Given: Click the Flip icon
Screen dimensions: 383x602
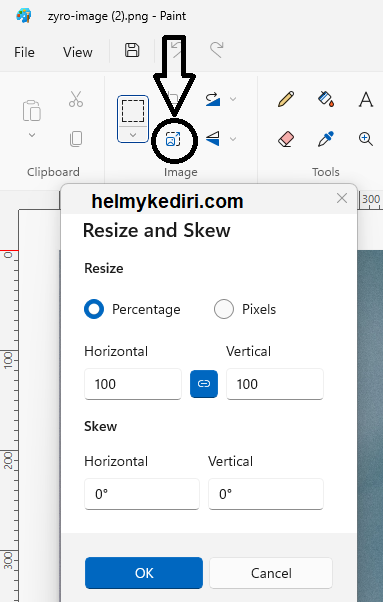Looking at the screenshot, I should coord(213,139).
